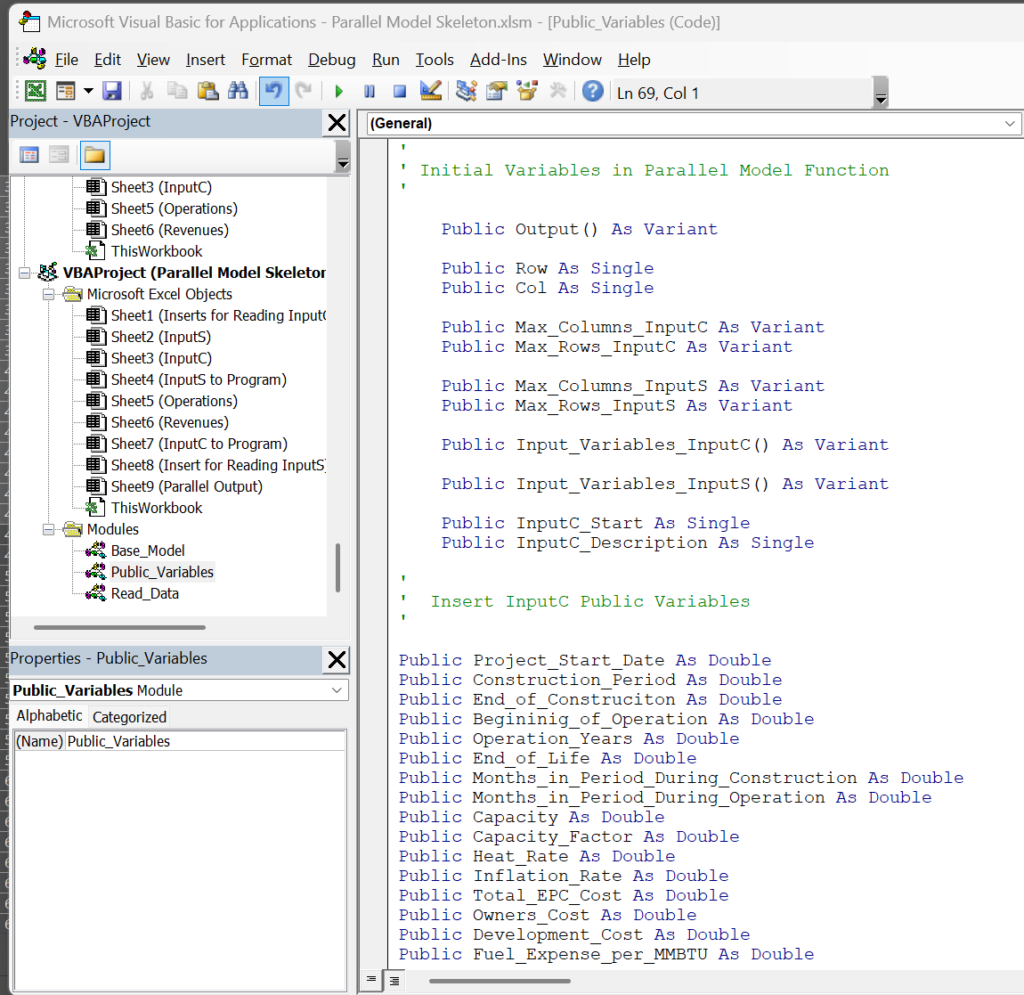The width and height of the screenshot is (1024, 995).
Task: Open the Window menu
Action: (572, 59)
